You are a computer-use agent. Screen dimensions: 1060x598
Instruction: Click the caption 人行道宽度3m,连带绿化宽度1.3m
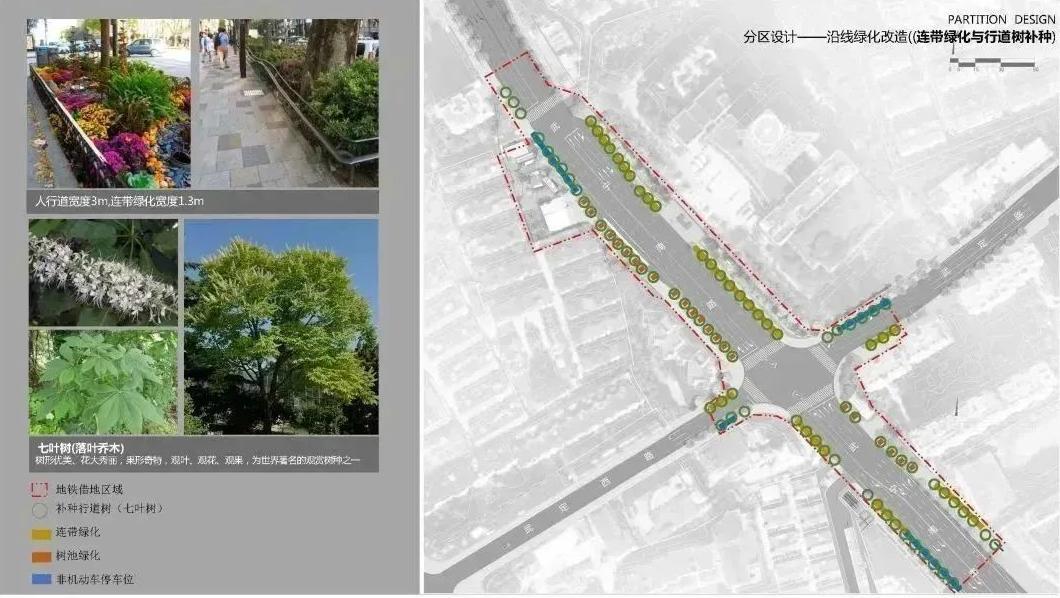[x=120, y=201]
